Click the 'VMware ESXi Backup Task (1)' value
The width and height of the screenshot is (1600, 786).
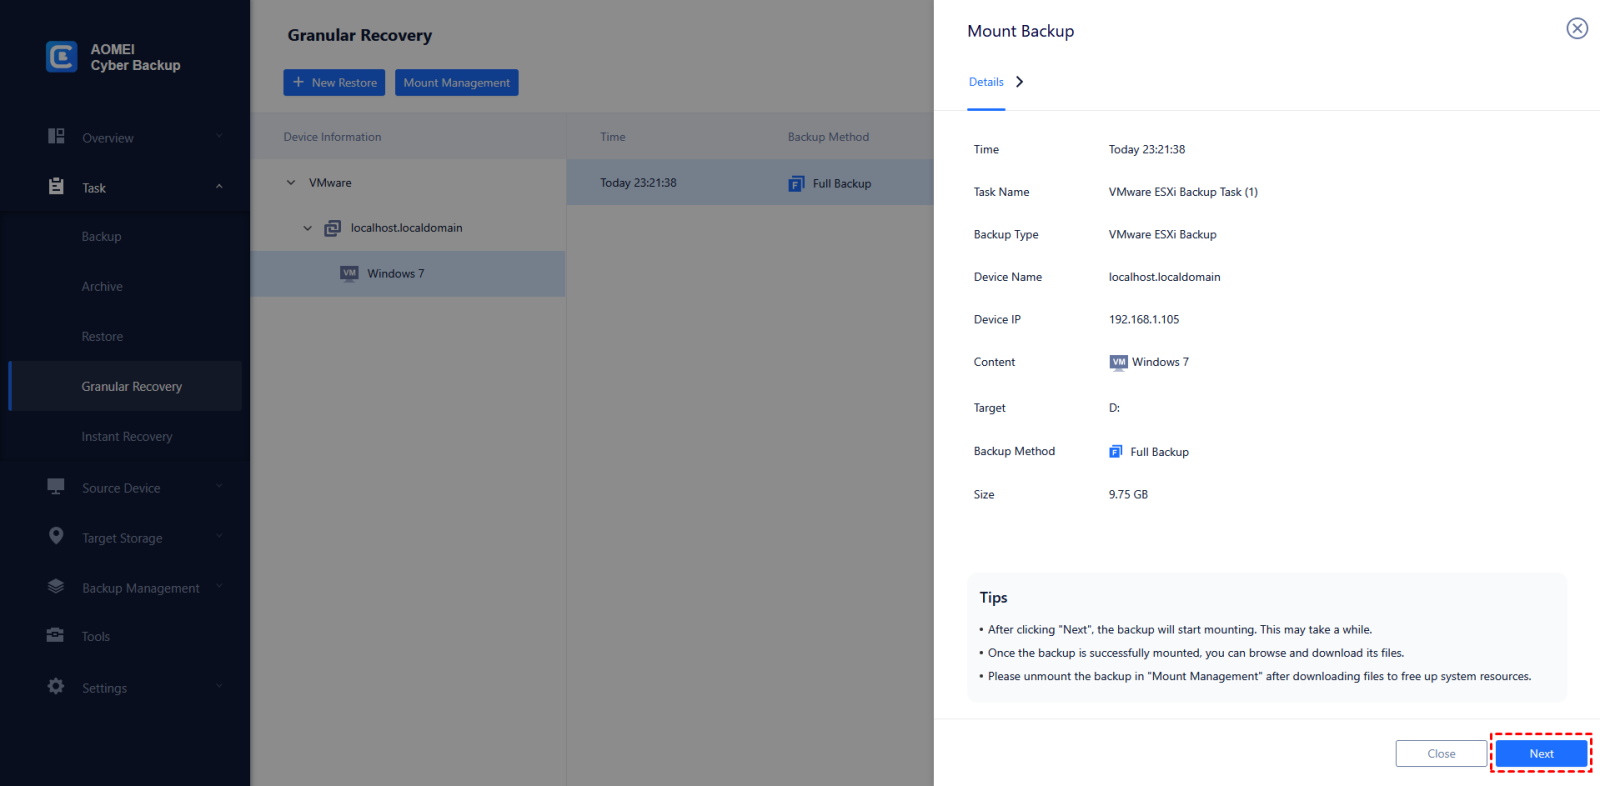1183,192
